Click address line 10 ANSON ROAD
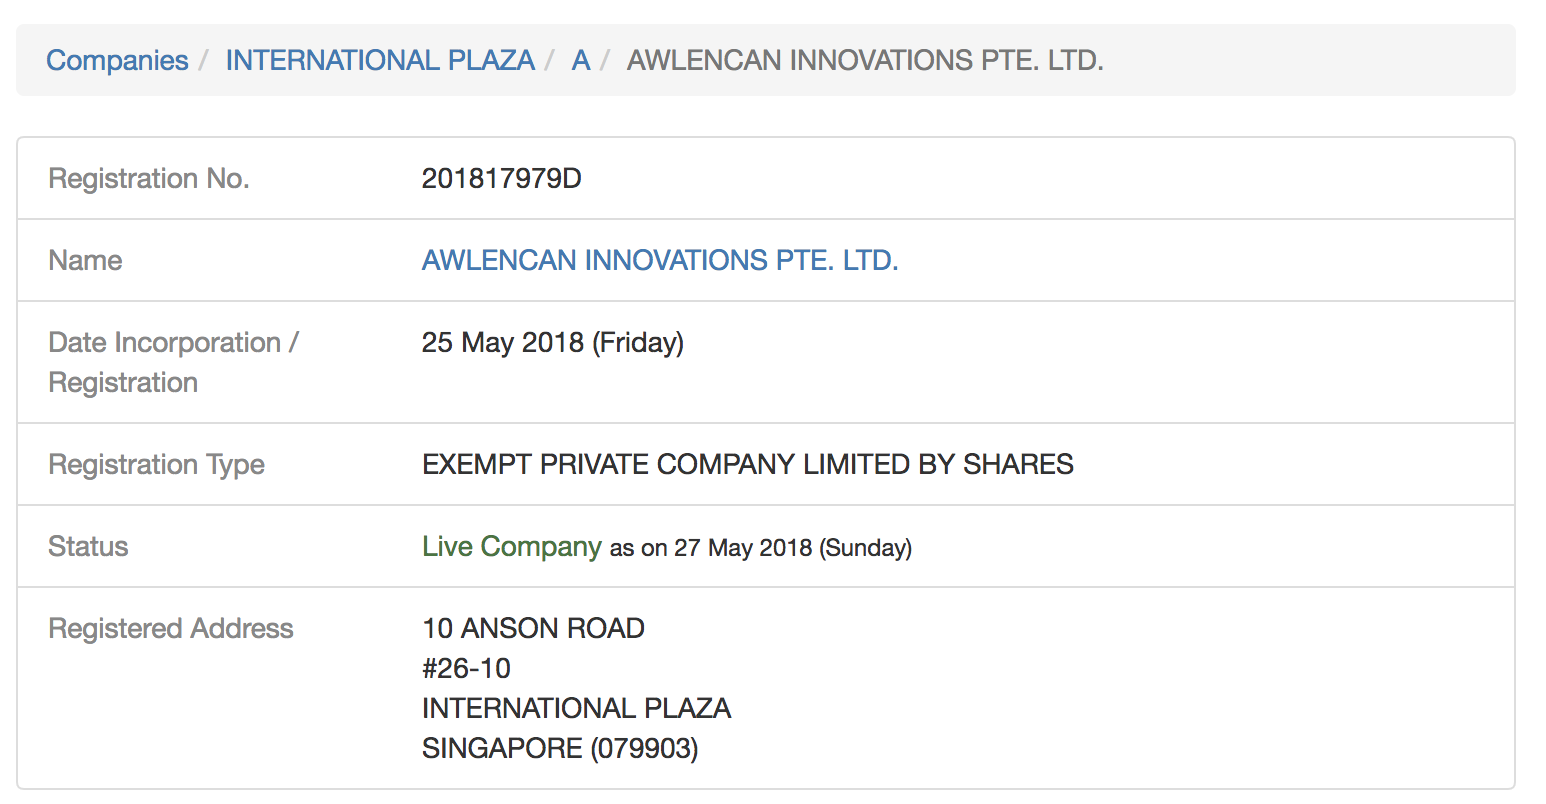This screenshot has height=804, width=1546. (533, 628)
